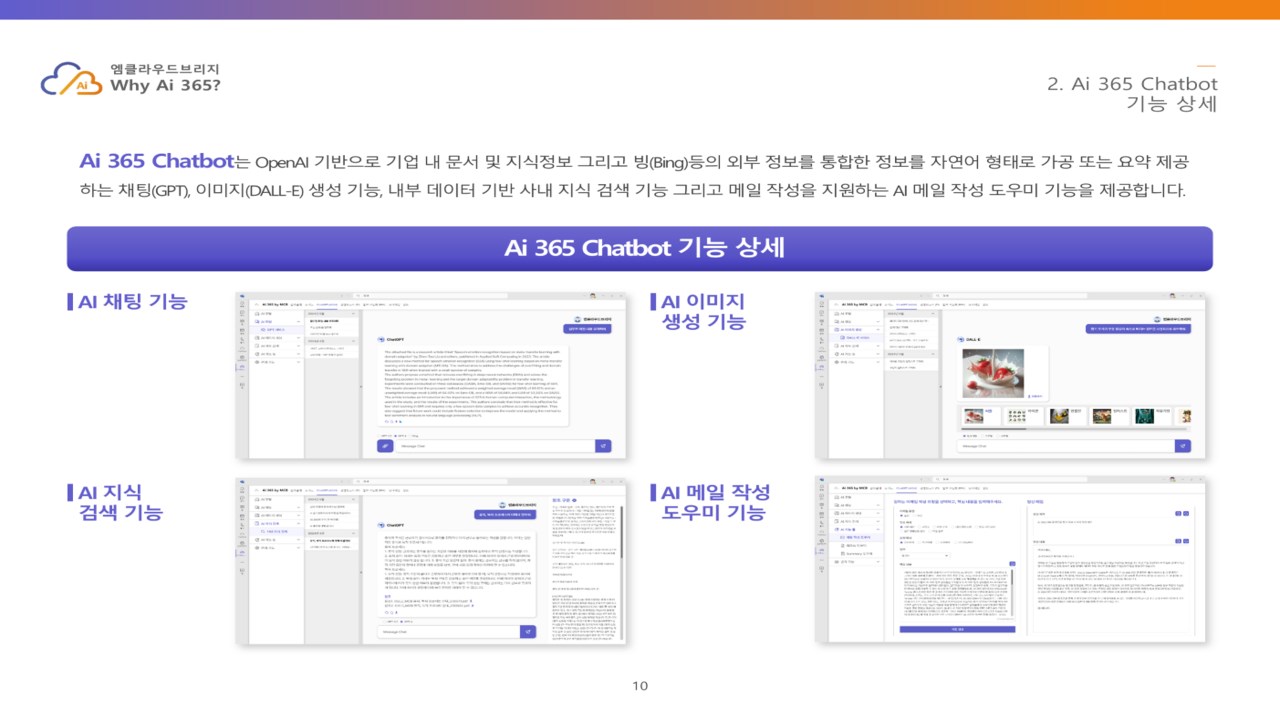Viewport: 1280px width, 720px height.
Task: Open Summary 도우미 in the mail helper sidebar
Action: click(x=859, y=554)
